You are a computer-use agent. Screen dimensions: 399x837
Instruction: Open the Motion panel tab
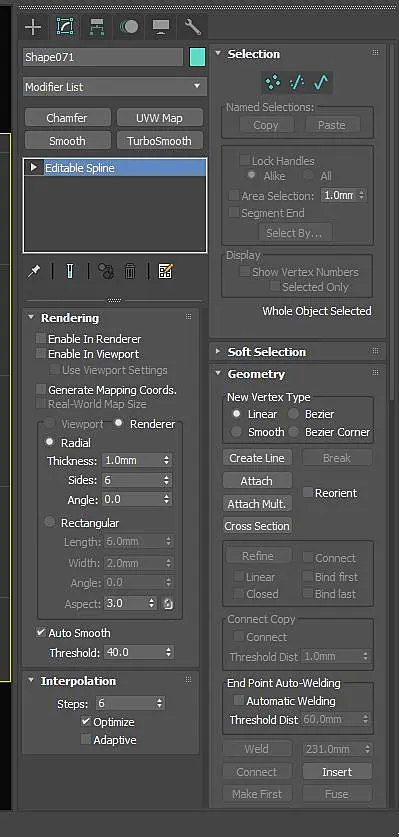coord(129,27)
